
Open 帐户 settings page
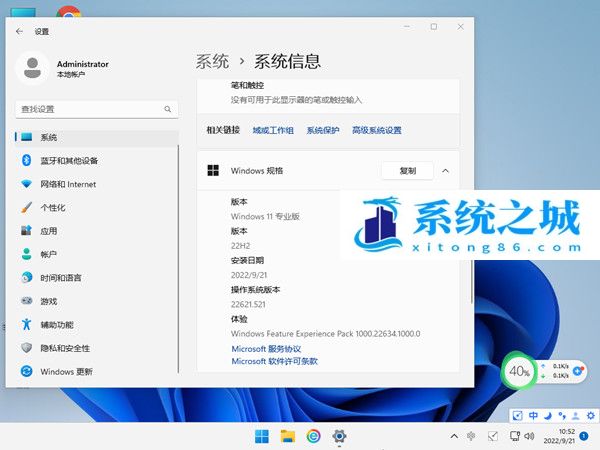tap(96, 254)
